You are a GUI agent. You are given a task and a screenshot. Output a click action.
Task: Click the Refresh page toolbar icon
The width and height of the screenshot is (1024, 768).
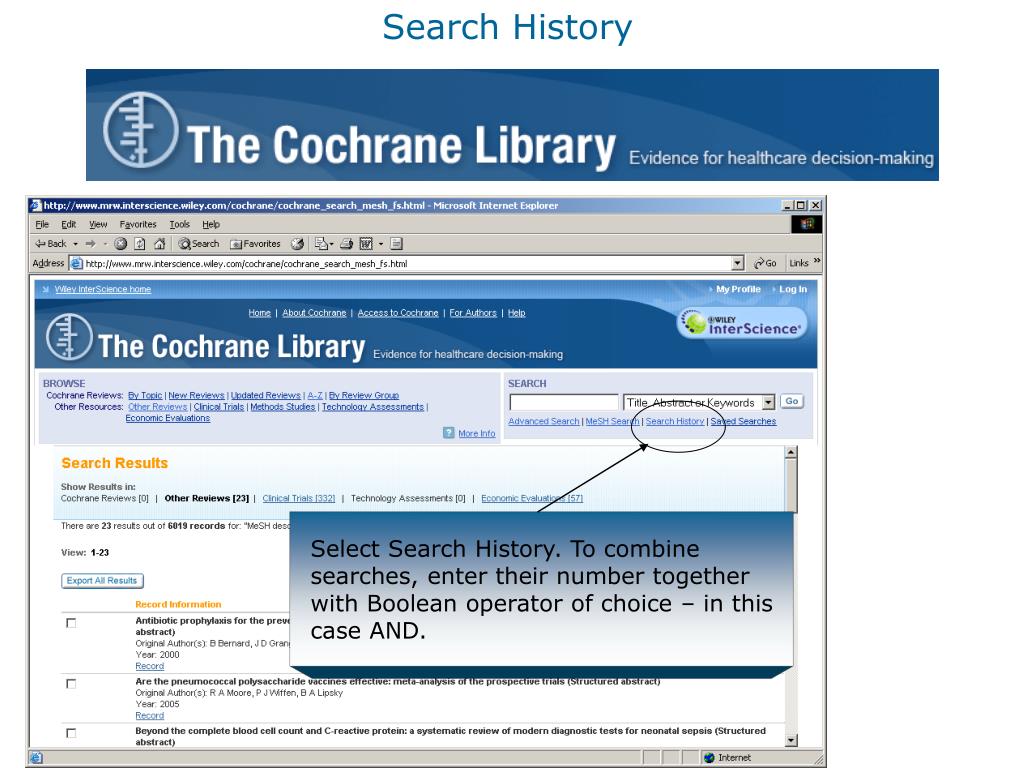[140, 244]
